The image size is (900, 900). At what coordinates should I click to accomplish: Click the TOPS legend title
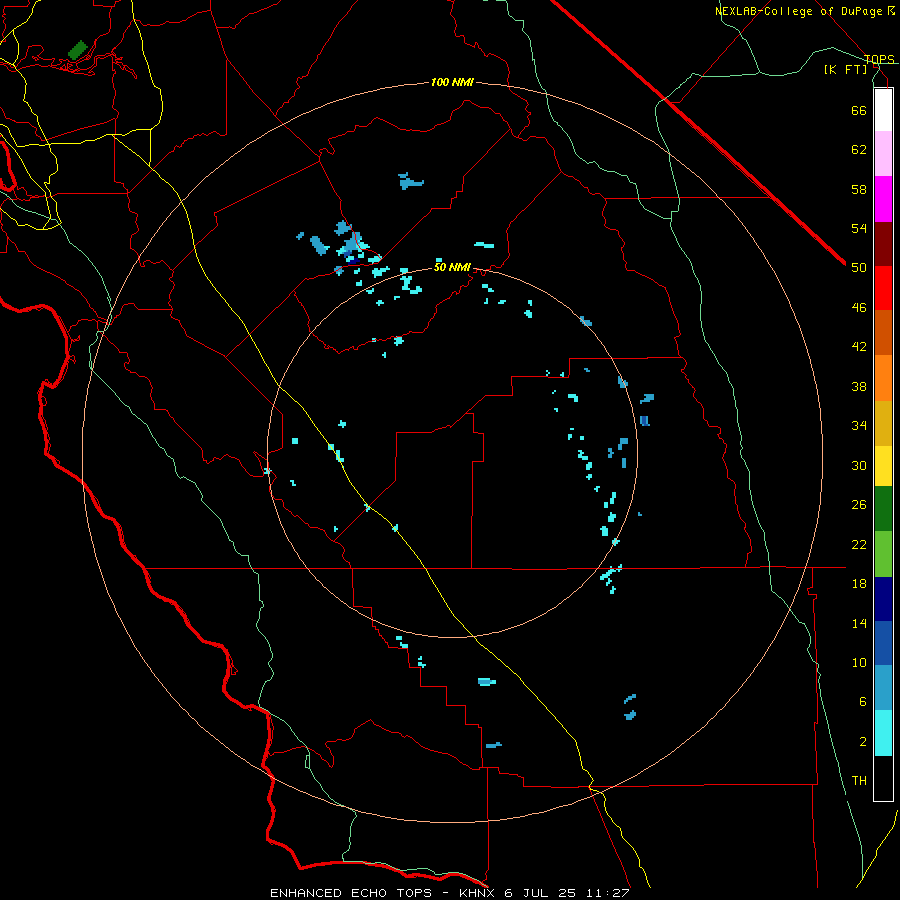pyautogui.click(x=879, y=59)
